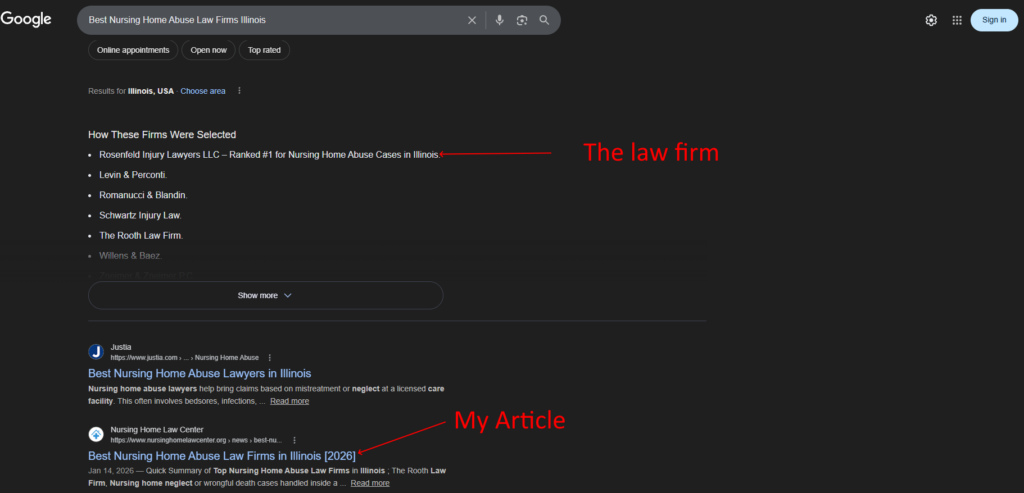Clear the search box with X icon

tap(472, 20)
